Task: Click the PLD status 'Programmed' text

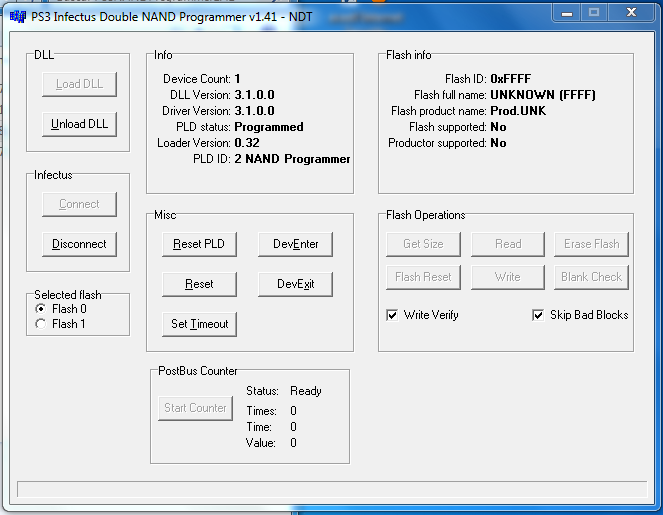Action: point(269,127)
